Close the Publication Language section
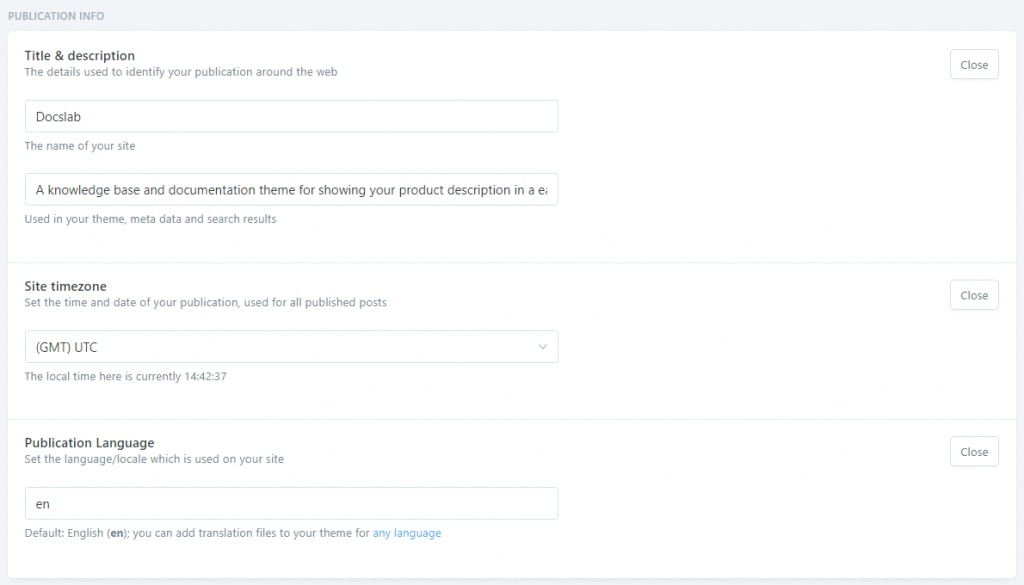The height and width of the screenshot is (585, 1024). (973, 452)
